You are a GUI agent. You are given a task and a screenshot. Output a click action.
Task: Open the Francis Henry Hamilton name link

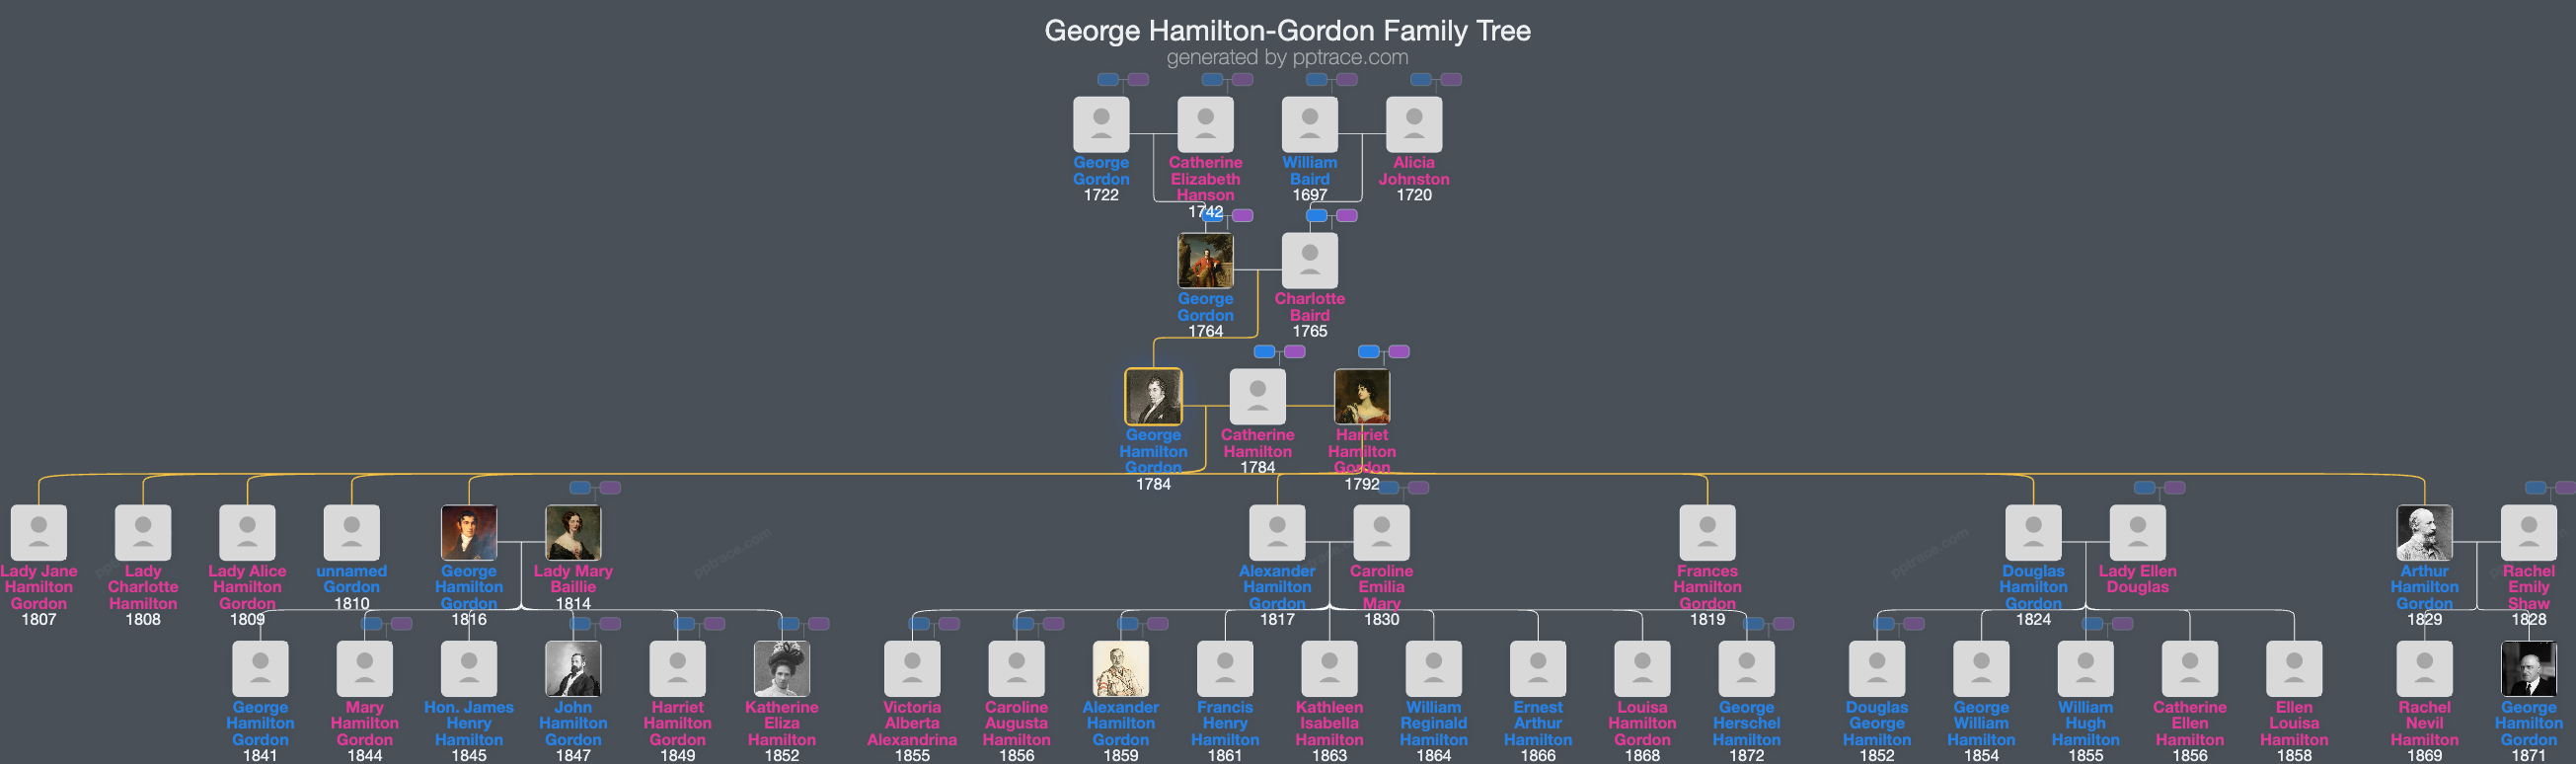pyautogui.click(x=1225, y=723)
